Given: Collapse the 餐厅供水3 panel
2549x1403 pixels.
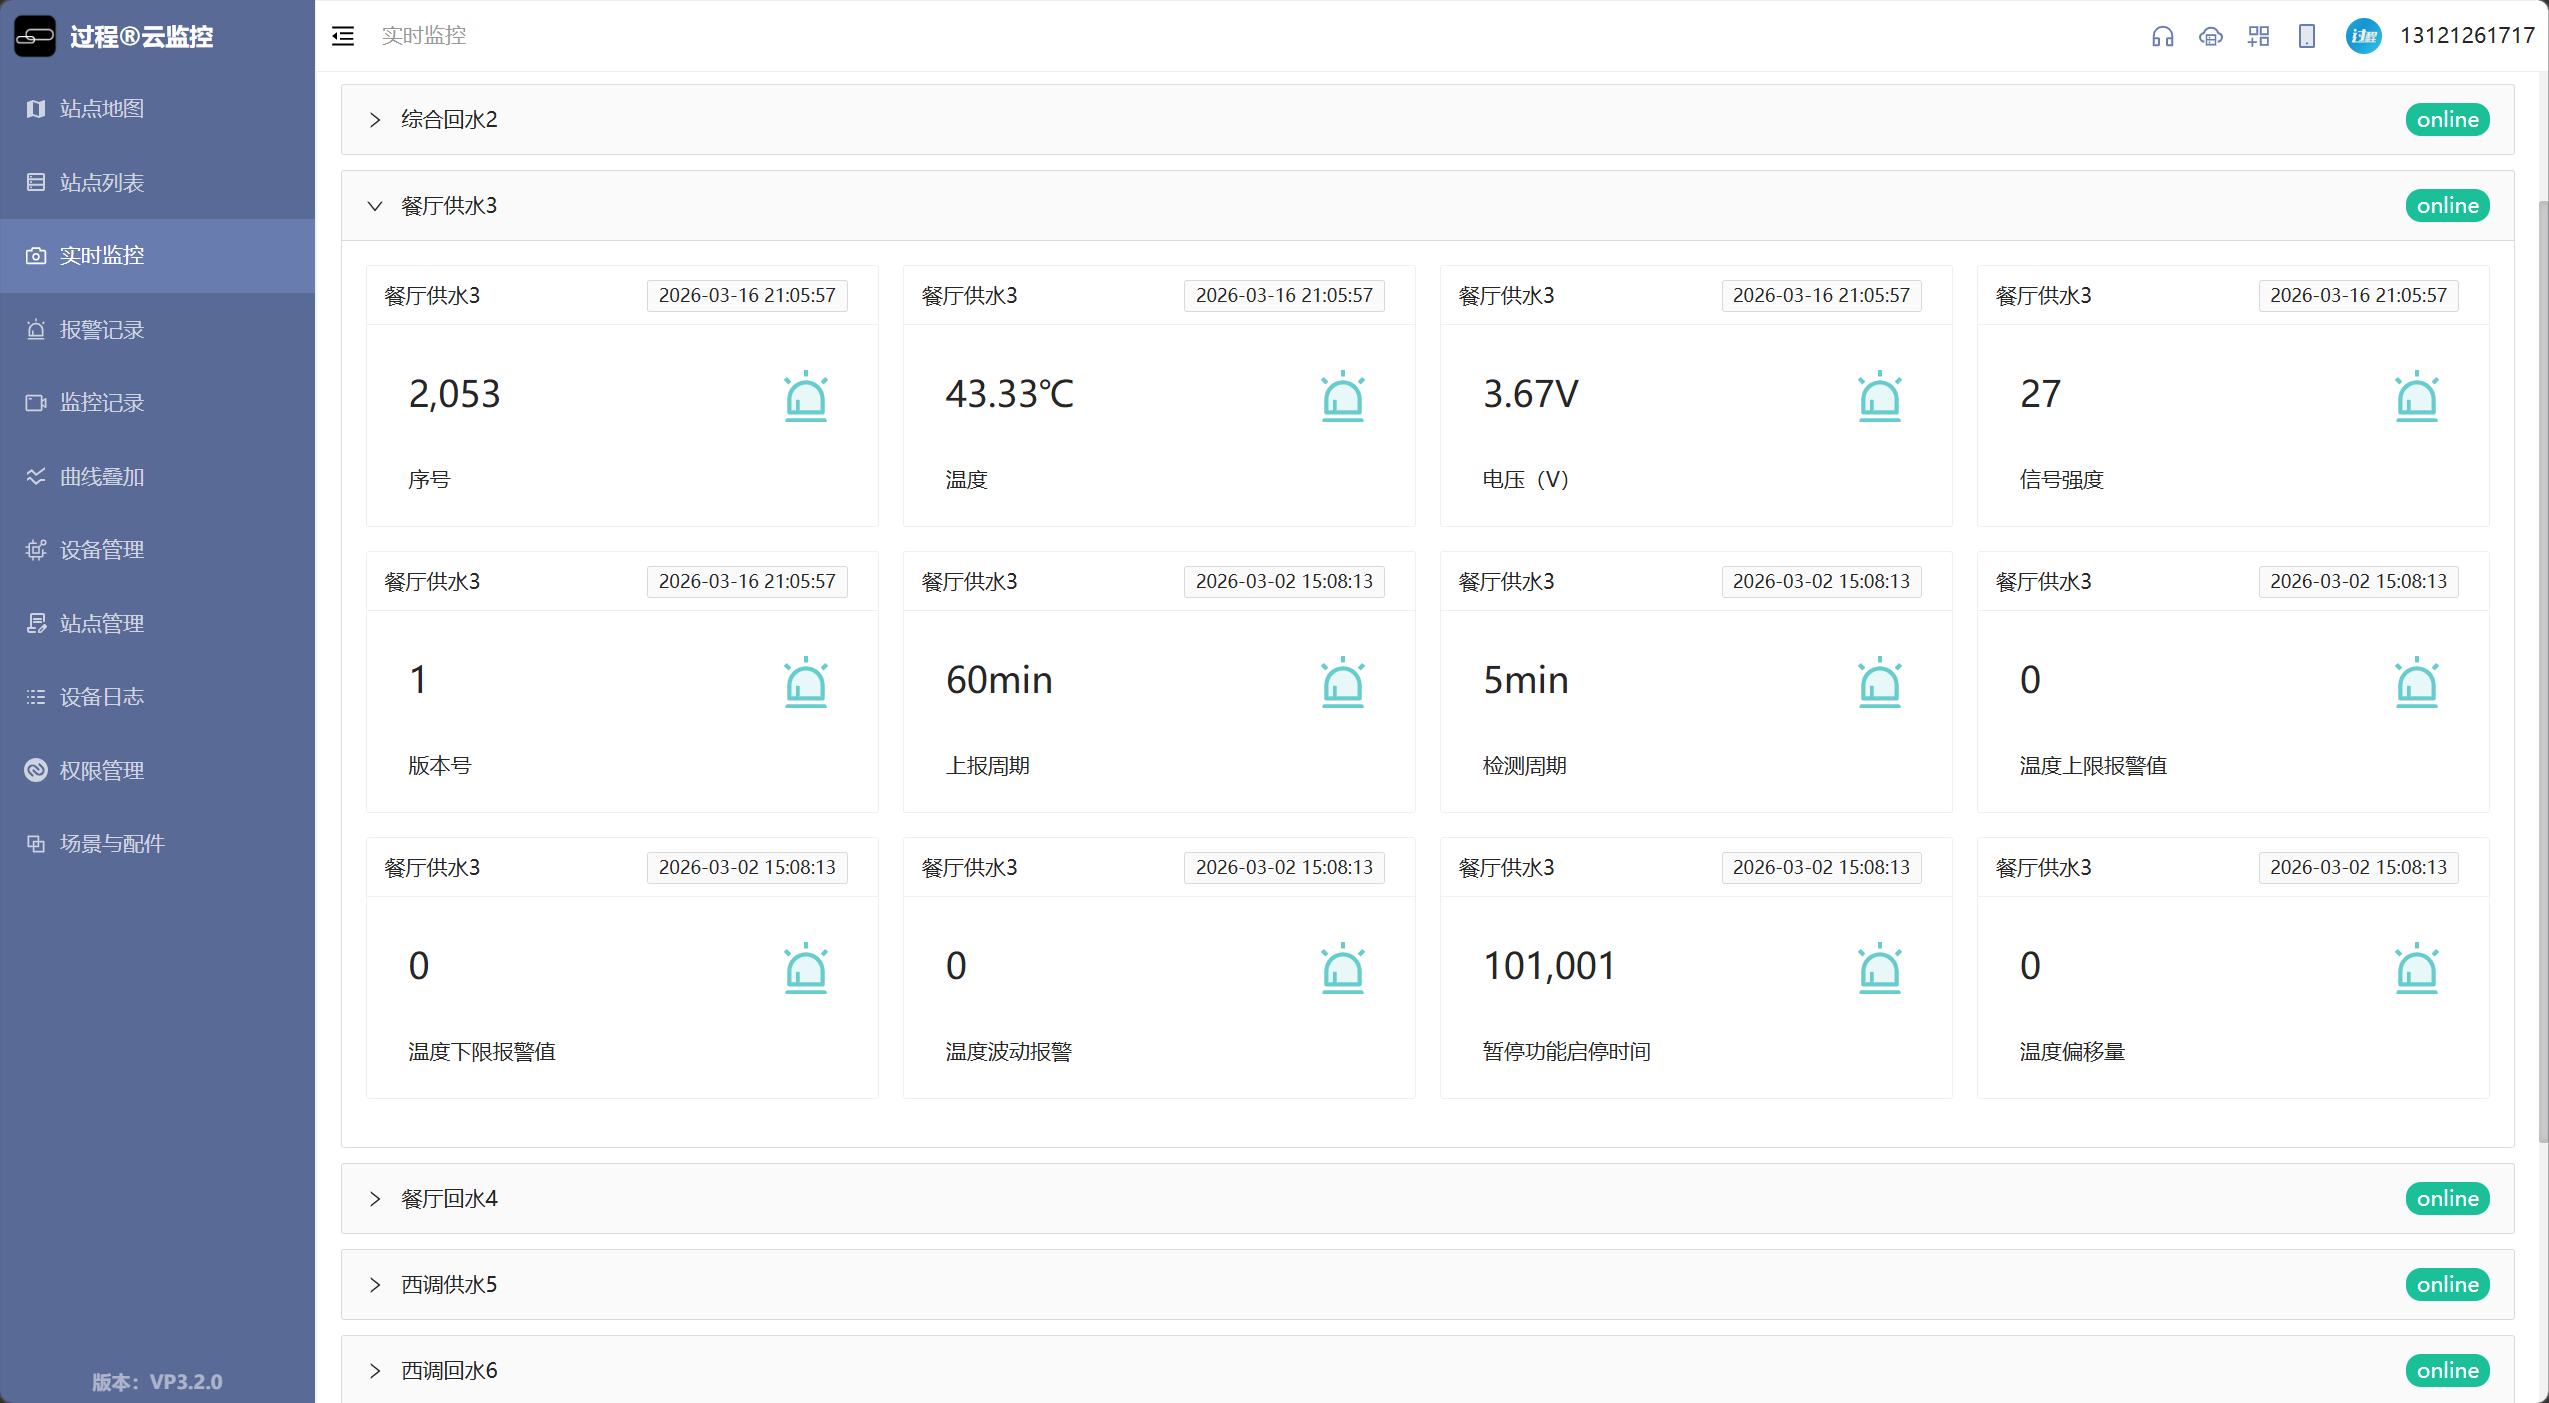Looking at the screenshot, I should tap(375, 206).
